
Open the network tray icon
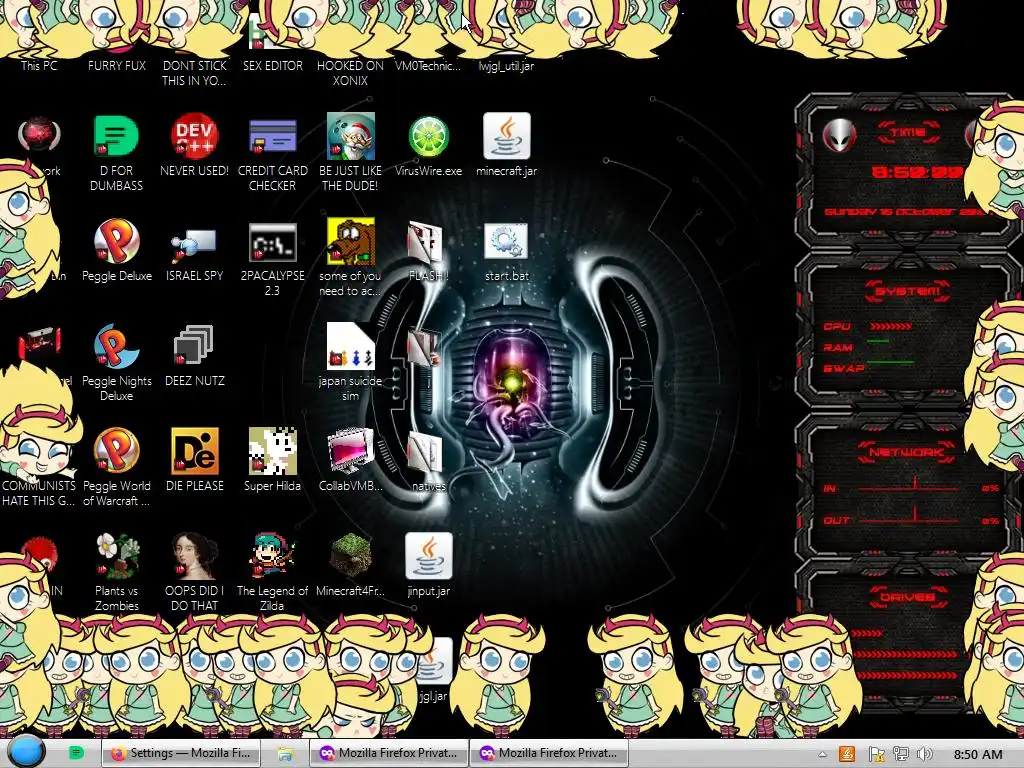901,754
